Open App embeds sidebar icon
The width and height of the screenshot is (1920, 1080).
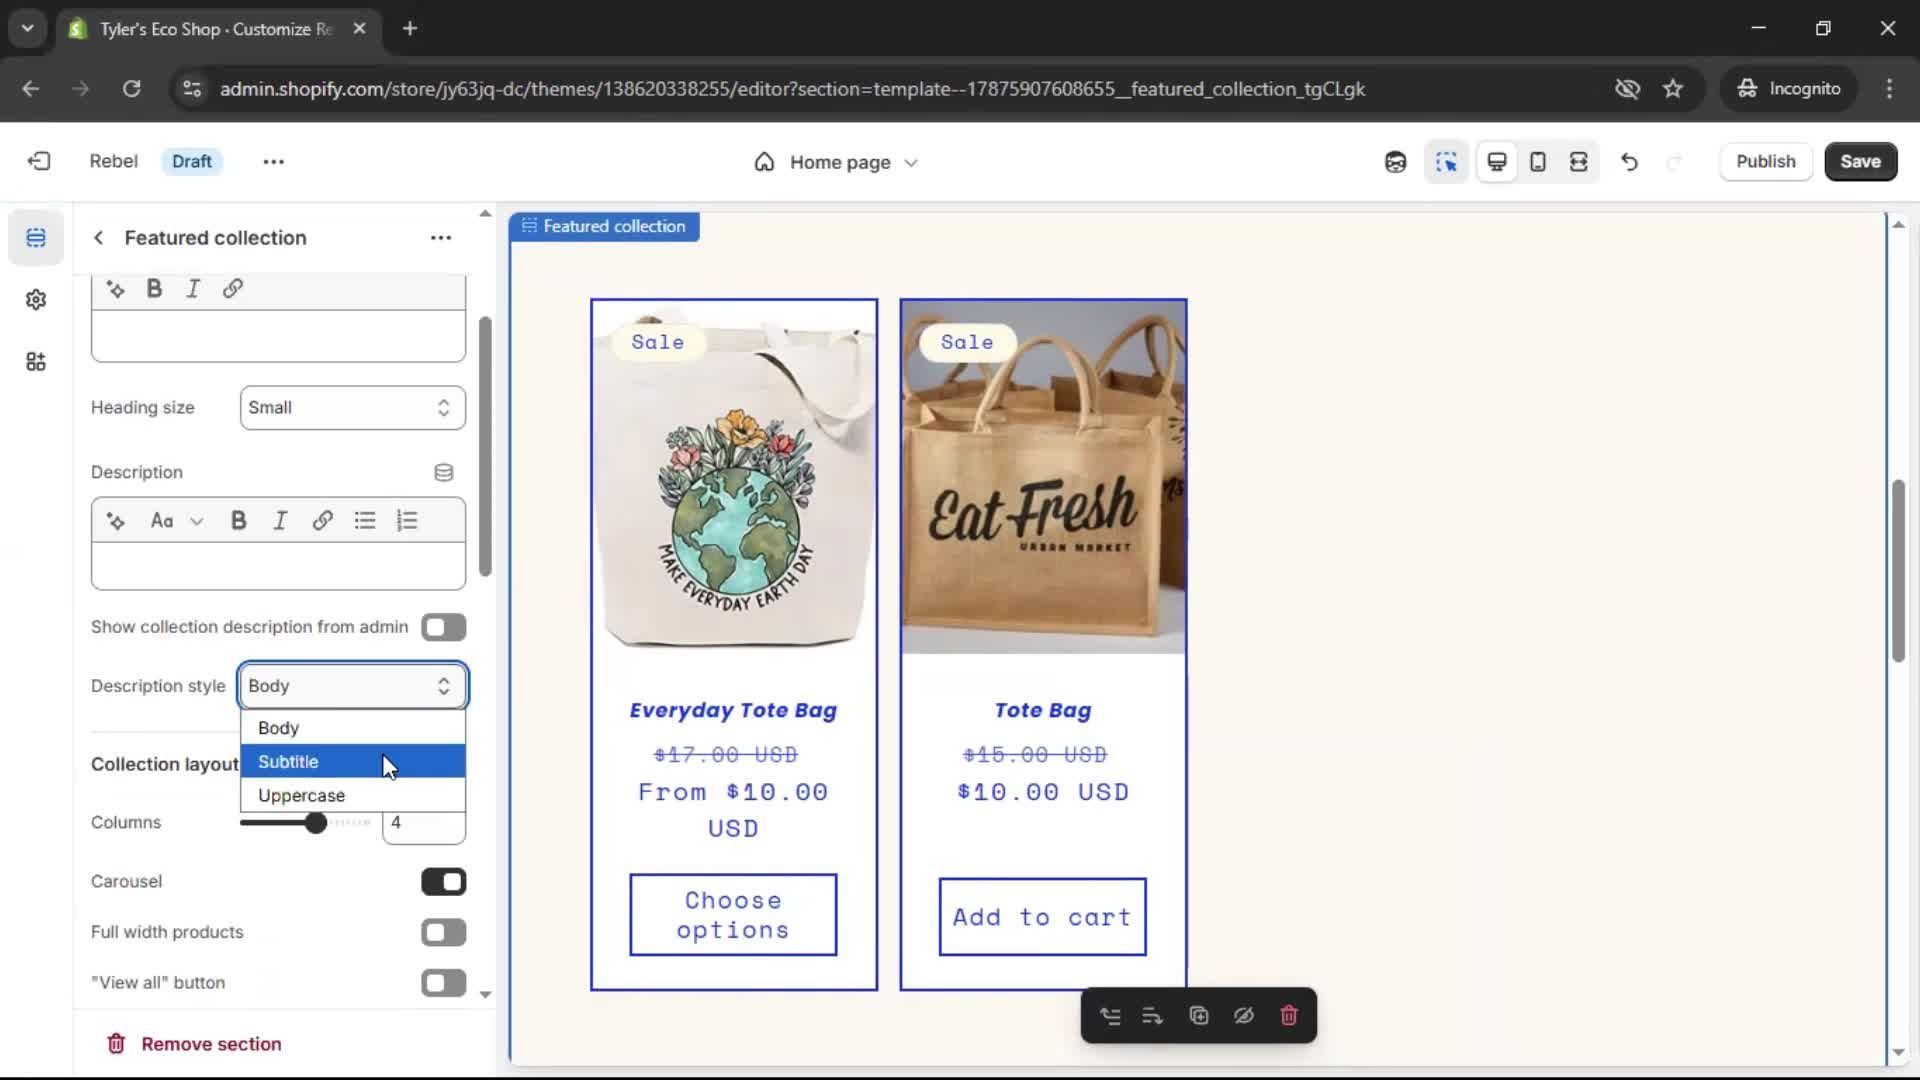[x=36, y=362]
